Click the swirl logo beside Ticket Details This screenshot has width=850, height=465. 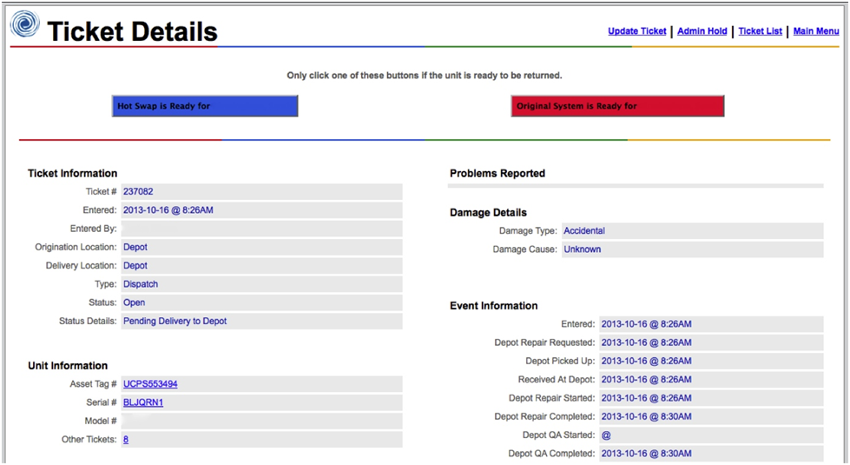click(x=25, y=23)
